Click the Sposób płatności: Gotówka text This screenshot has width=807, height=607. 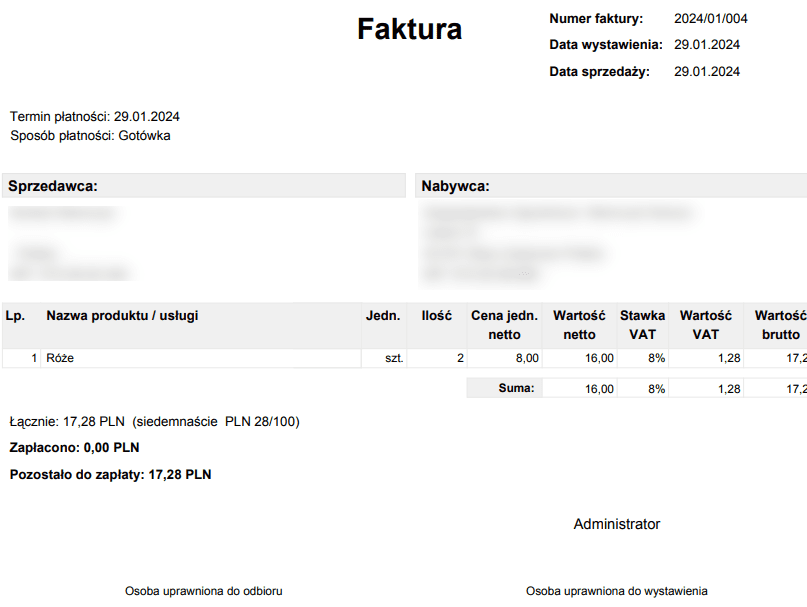click(90, 136)
